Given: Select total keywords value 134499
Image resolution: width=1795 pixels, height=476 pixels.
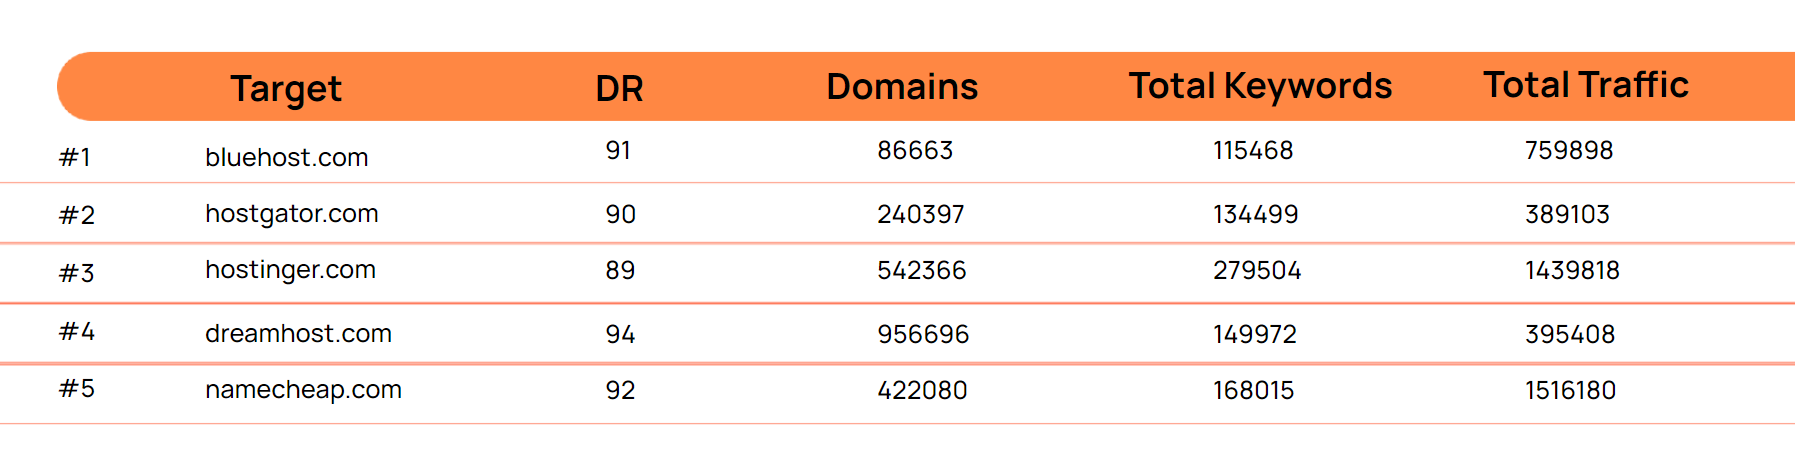Looking at the screenshot, I should [x=1255, y=214].
